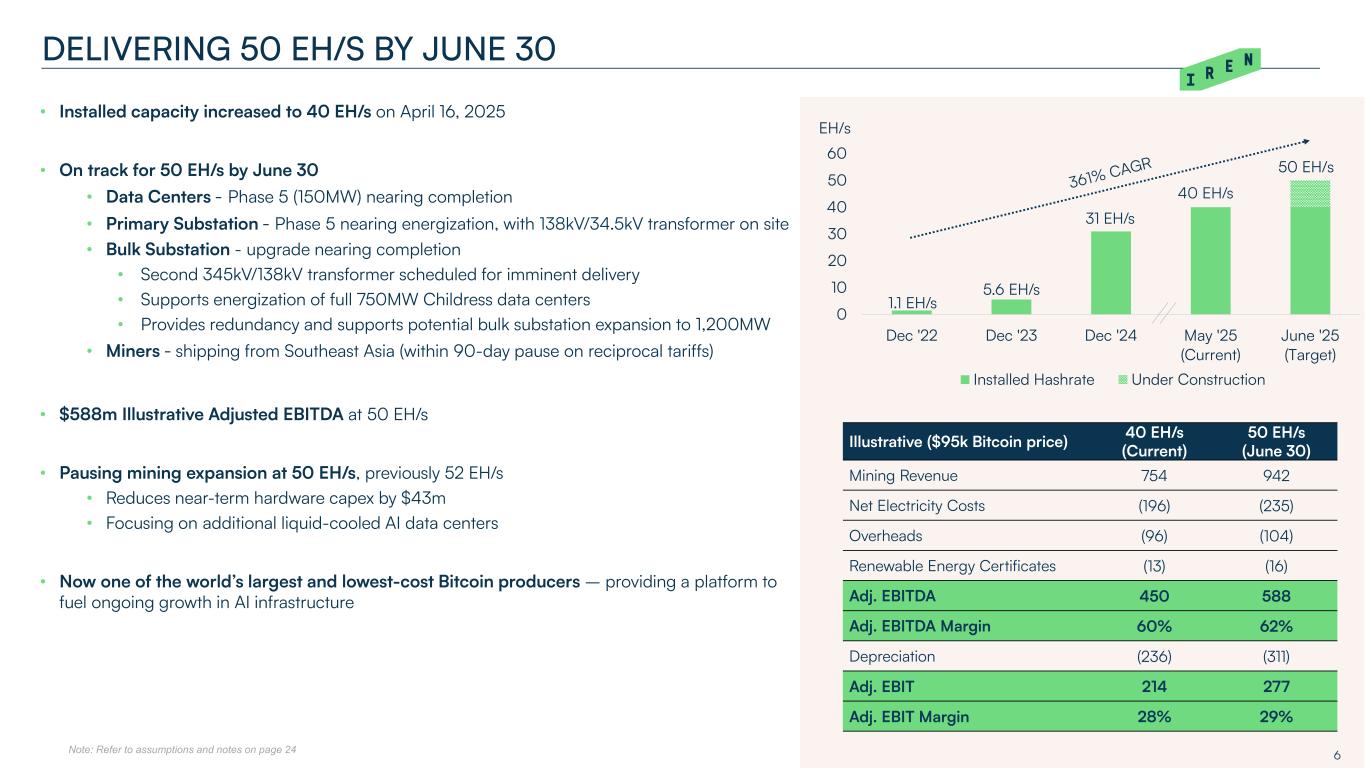Select the Adj. EBIT Margin row label
The height and width of the screenshot is (768, 1365).
click(908, 716)
